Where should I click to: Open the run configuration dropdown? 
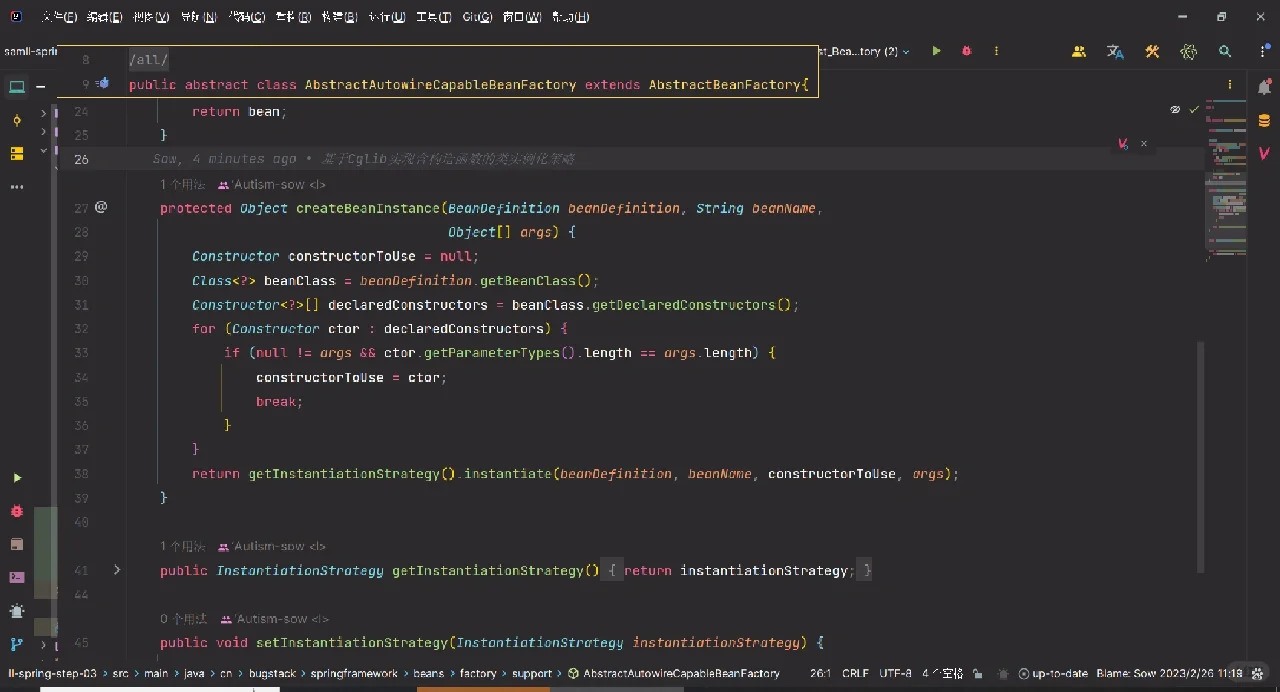point(864,51)
